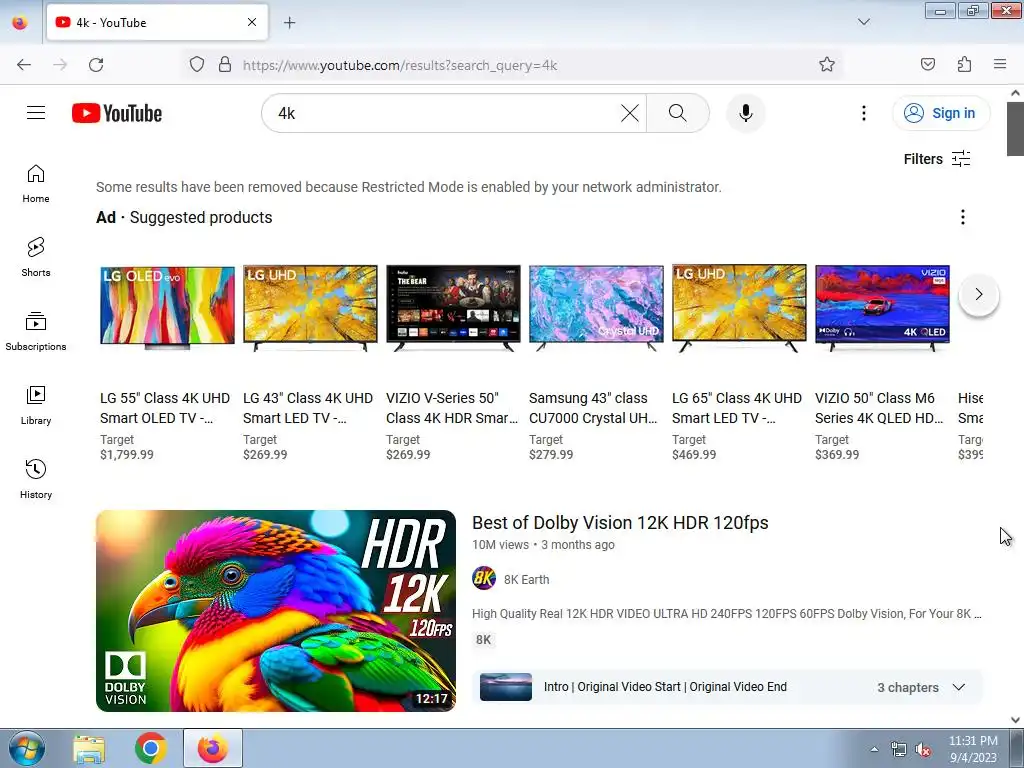Open Firefox extensions puzzle icon

click(x=964, y=65)
